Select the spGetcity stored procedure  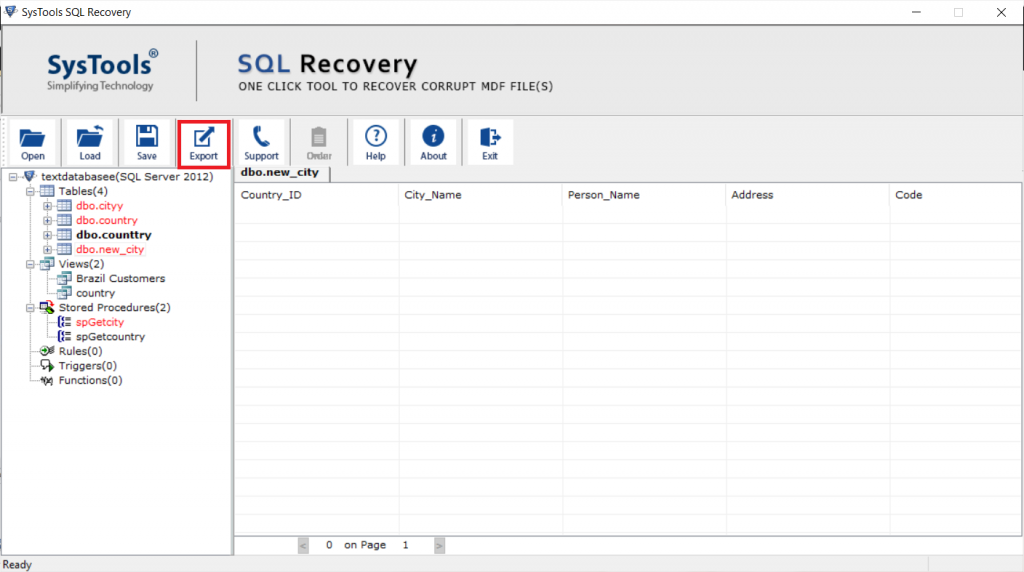100,322
